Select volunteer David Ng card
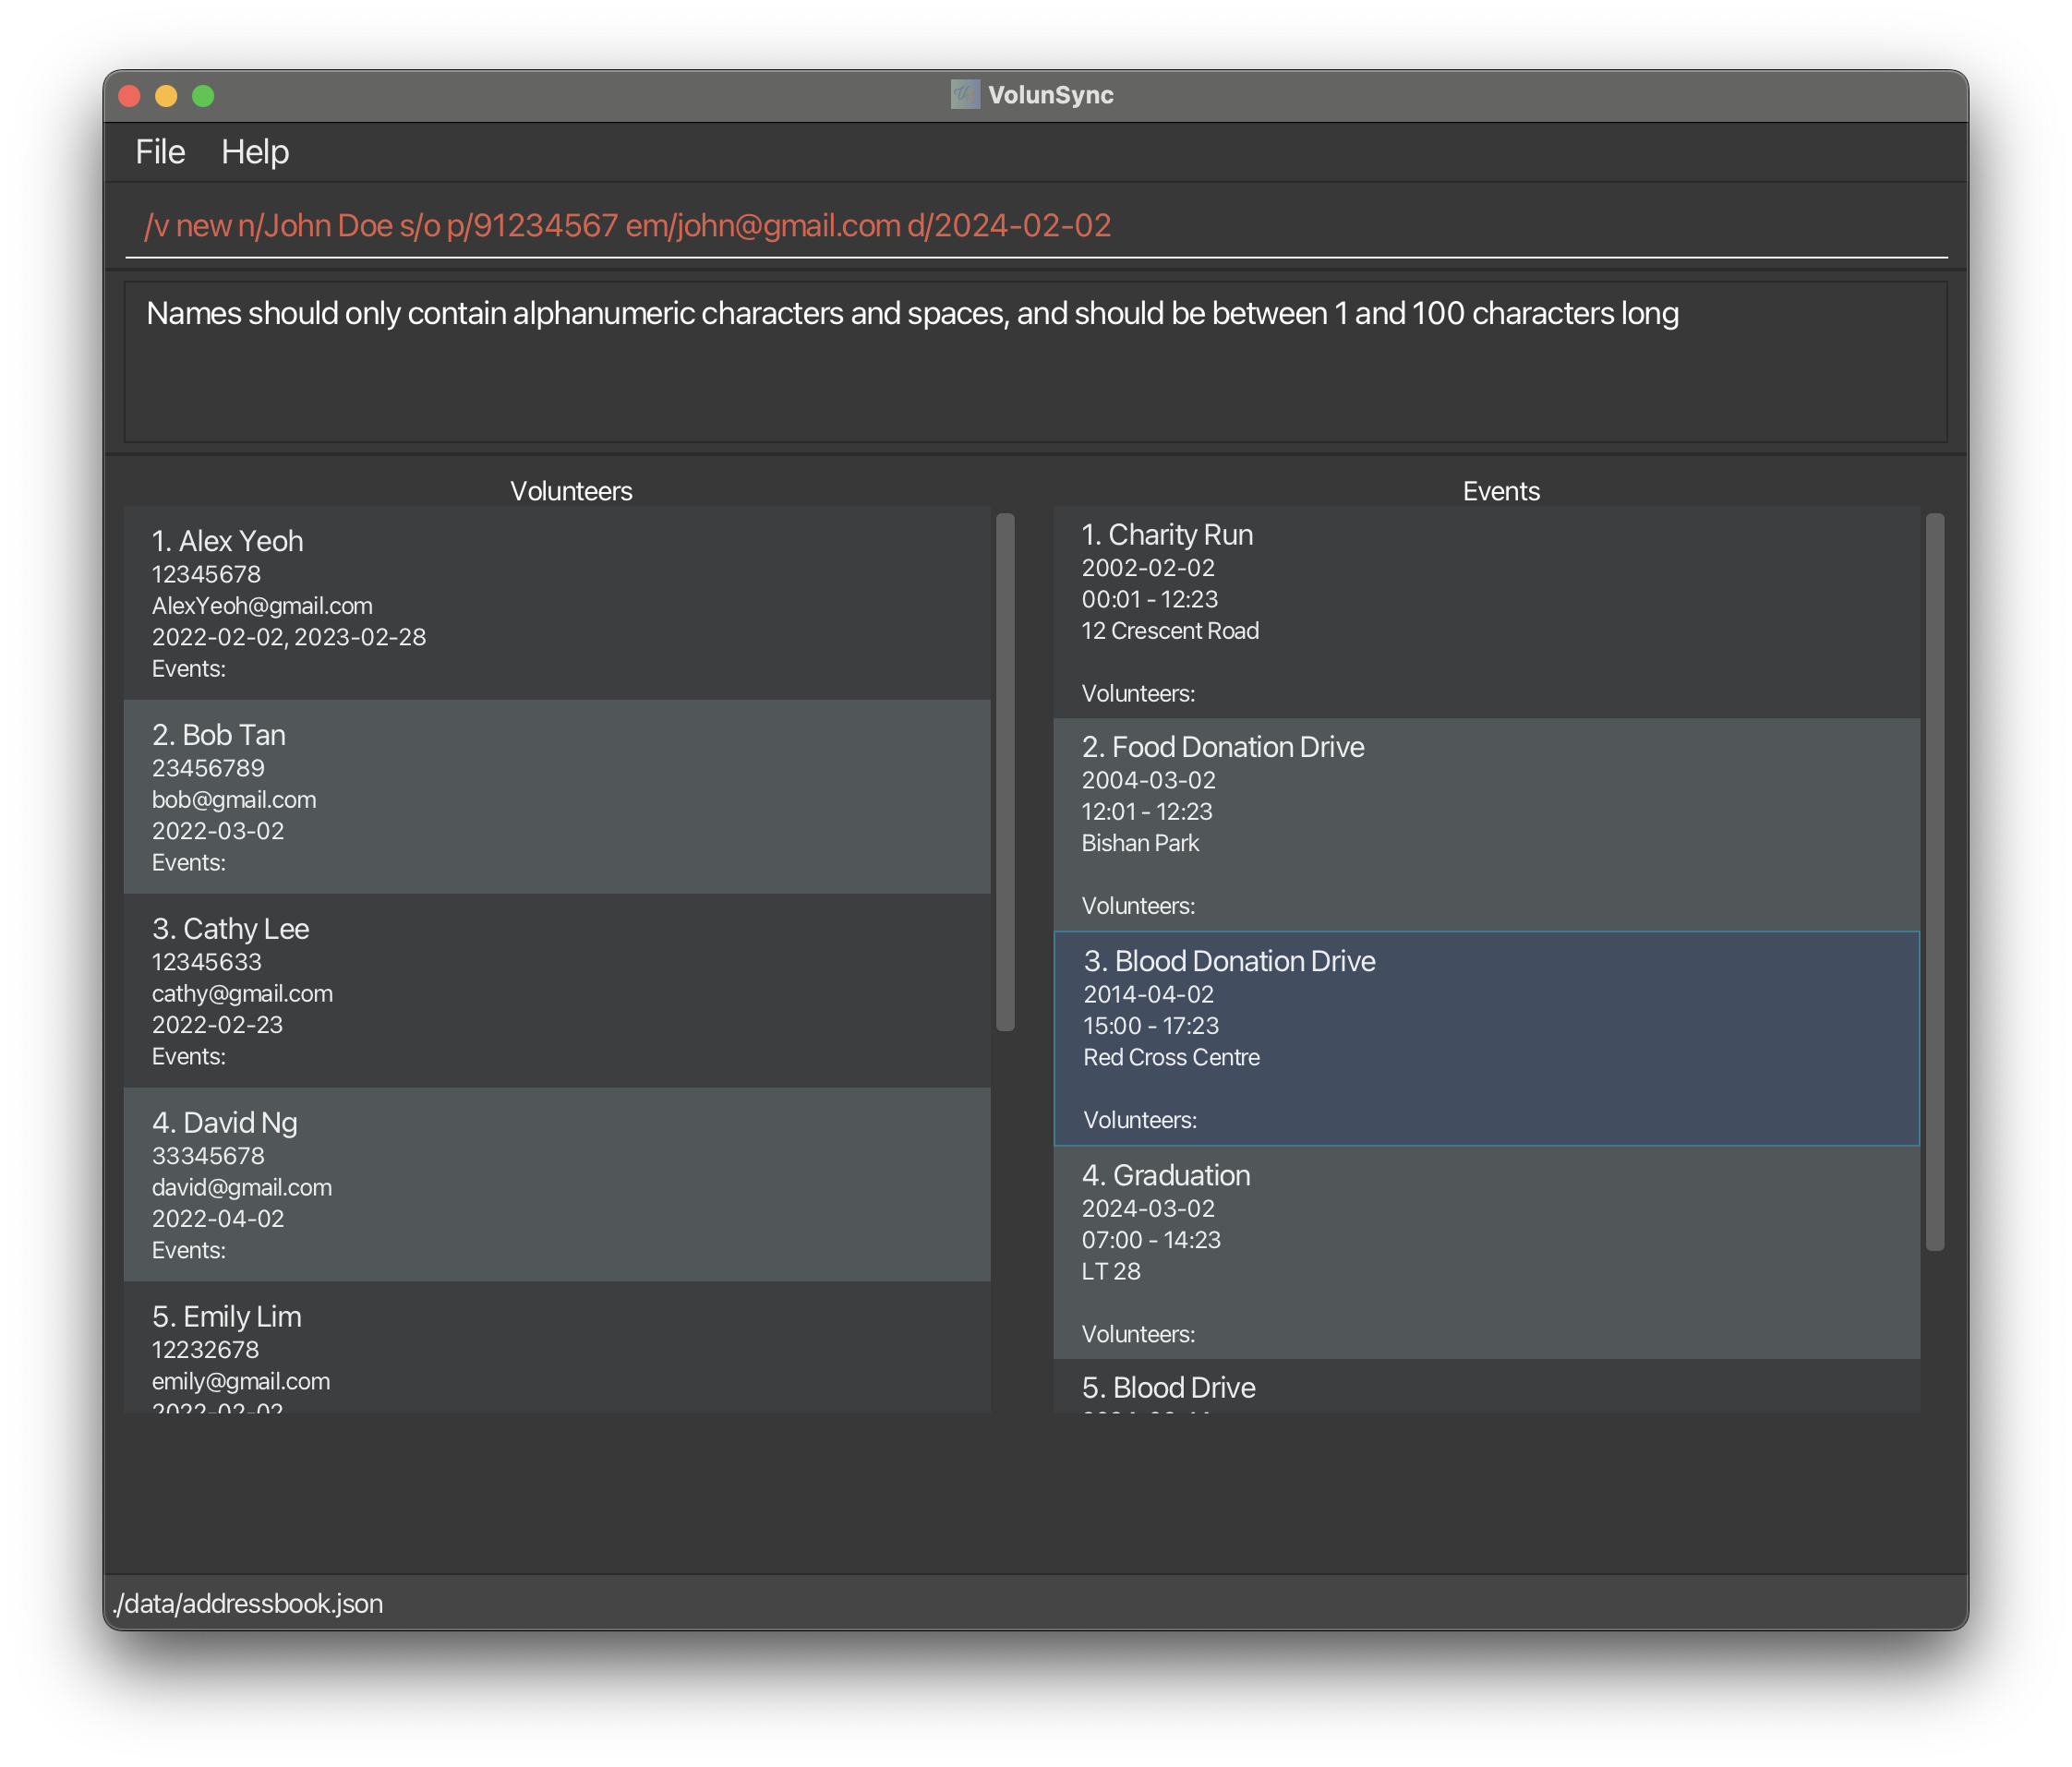2072x1767 pixels. point(556,1185)
